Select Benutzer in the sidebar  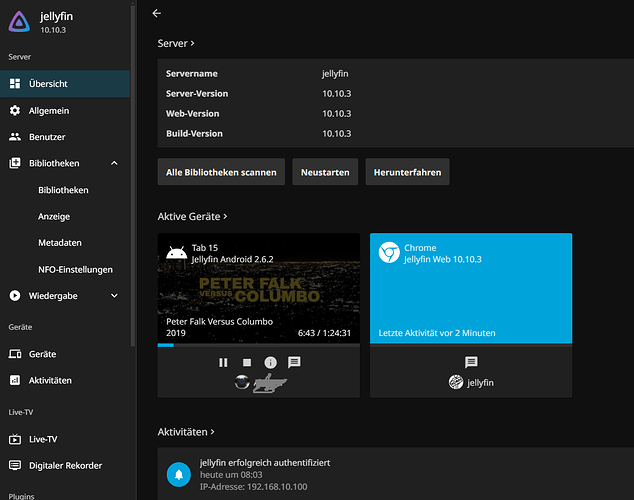coord(65,137)
